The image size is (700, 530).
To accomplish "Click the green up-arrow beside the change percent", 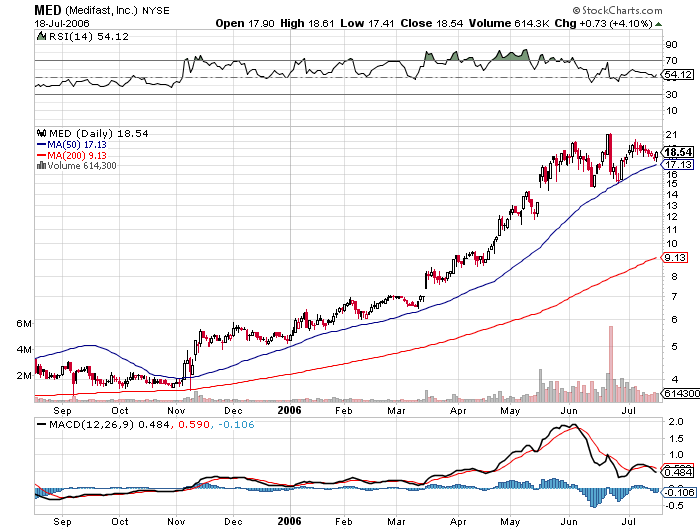I will [658, 24].
